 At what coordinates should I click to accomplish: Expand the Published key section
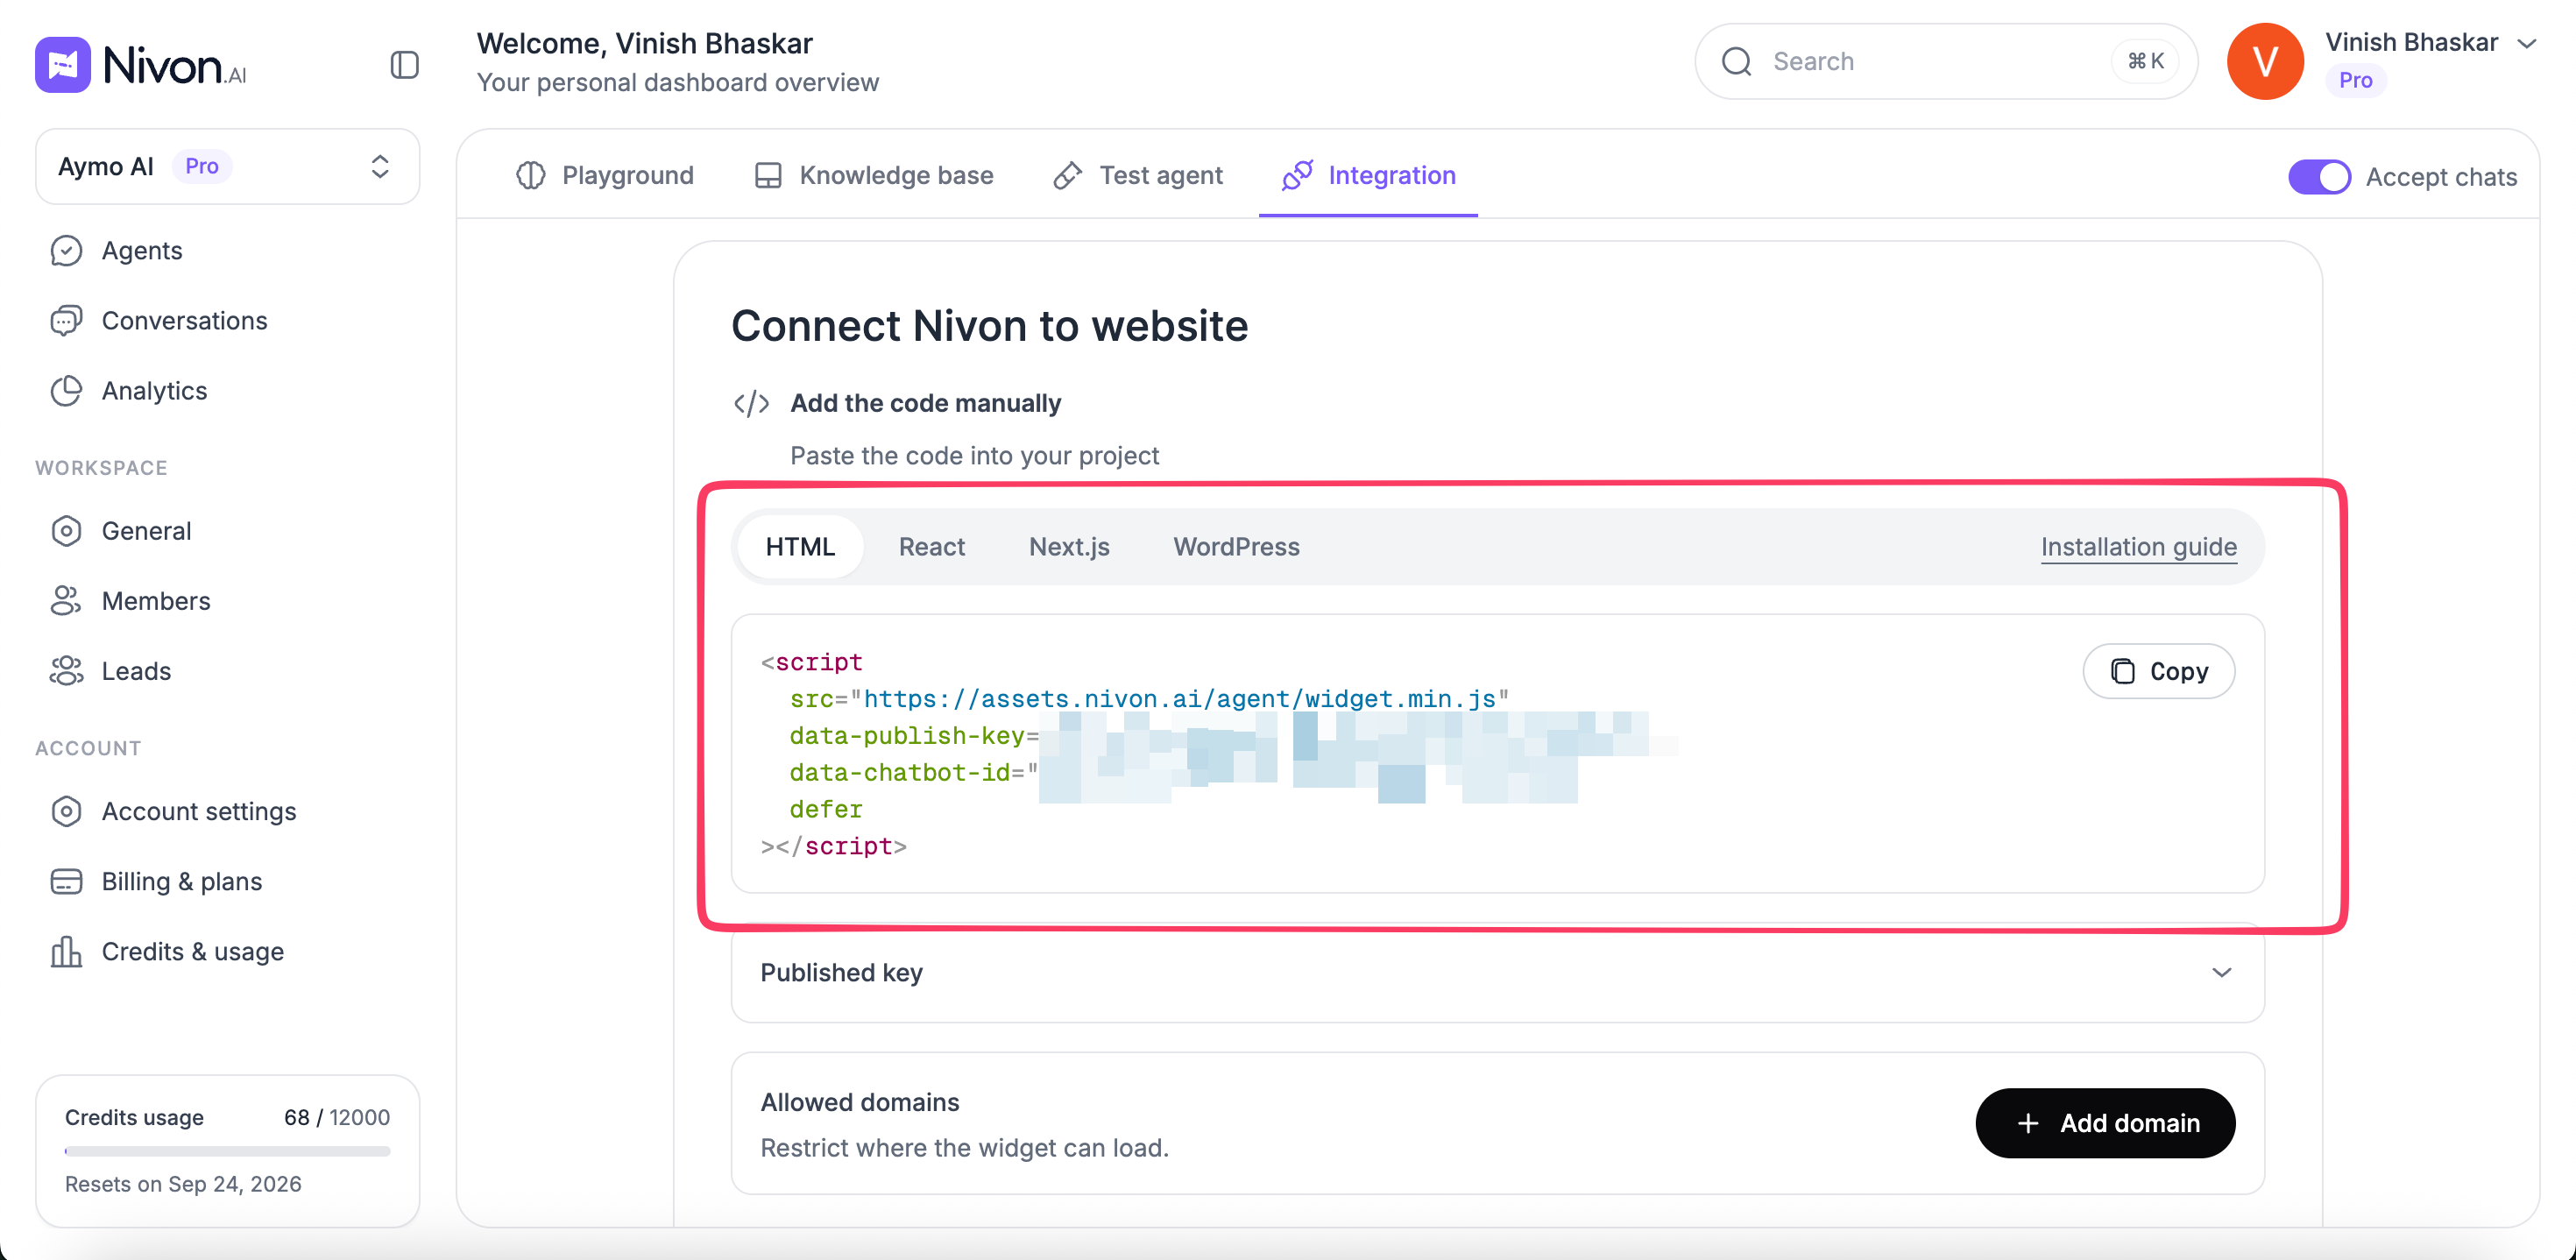click(x=1497, y=972)
